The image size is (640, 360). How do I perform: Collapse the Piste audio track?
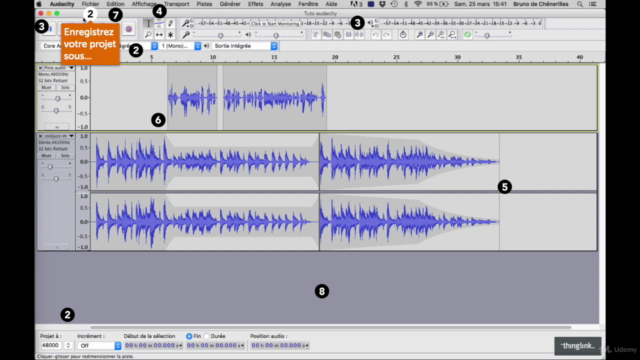[x=57, y=127]
